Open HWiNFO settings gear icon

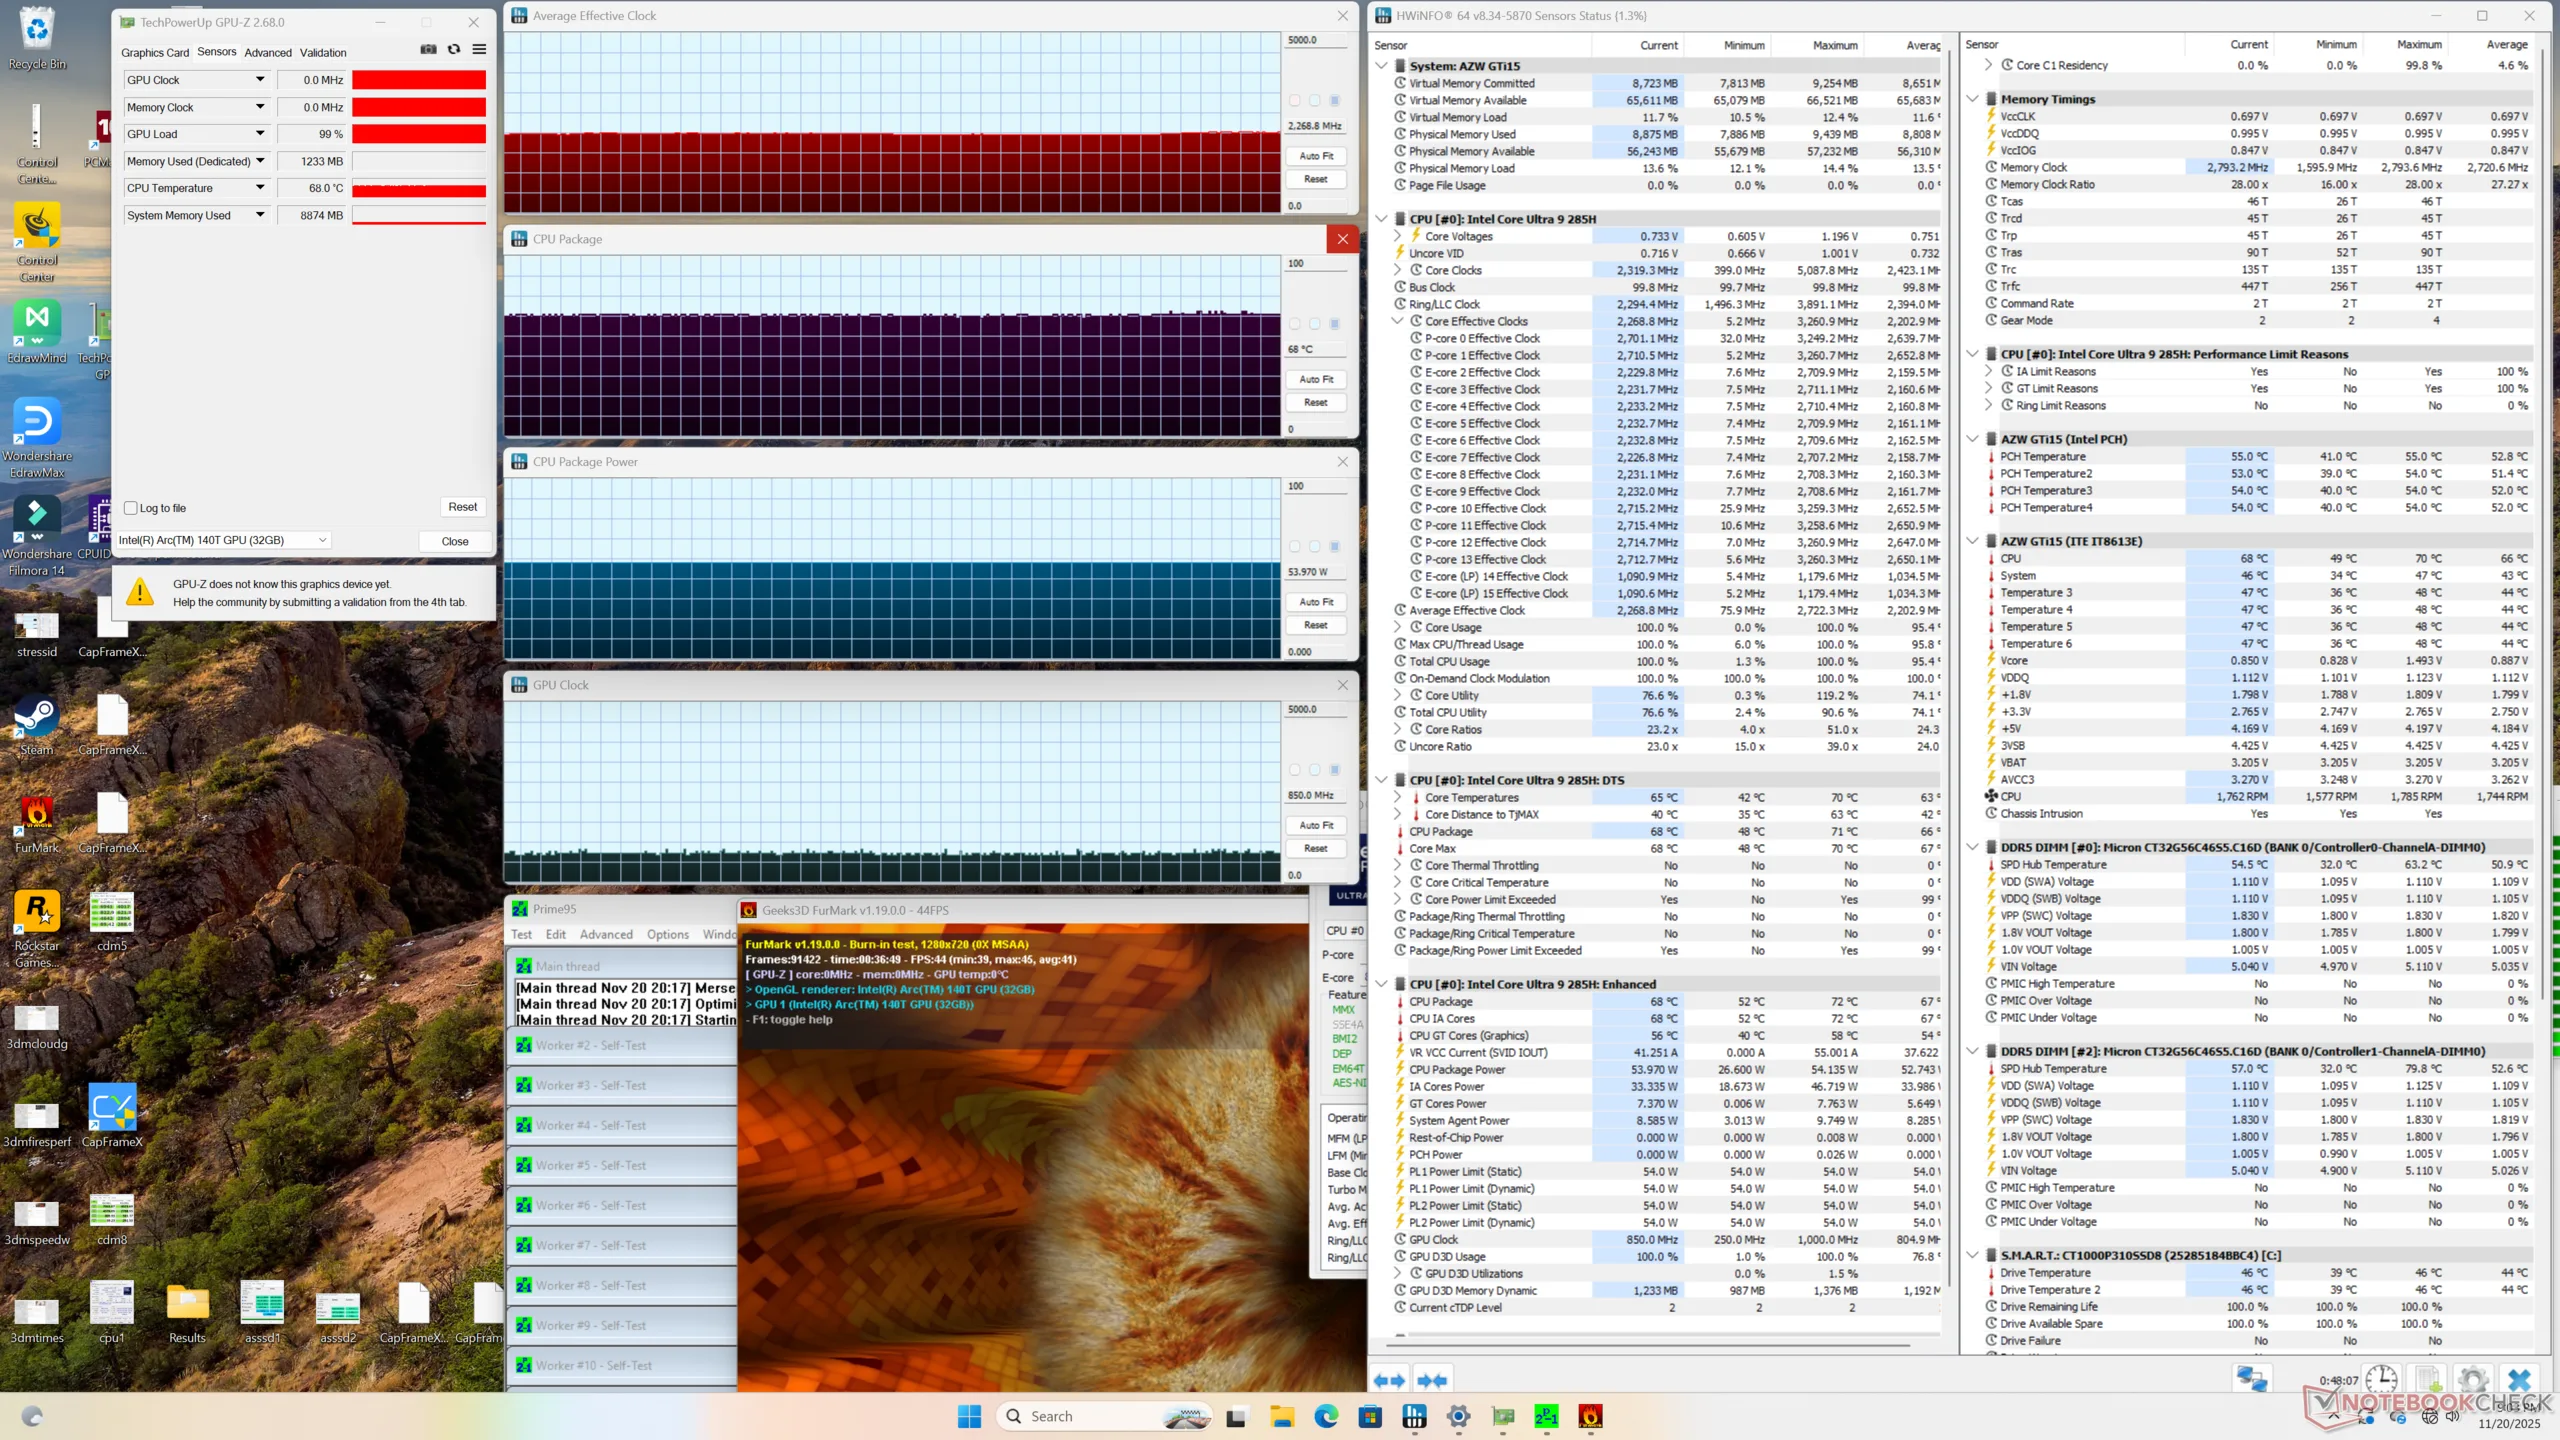[2473, 1380]
